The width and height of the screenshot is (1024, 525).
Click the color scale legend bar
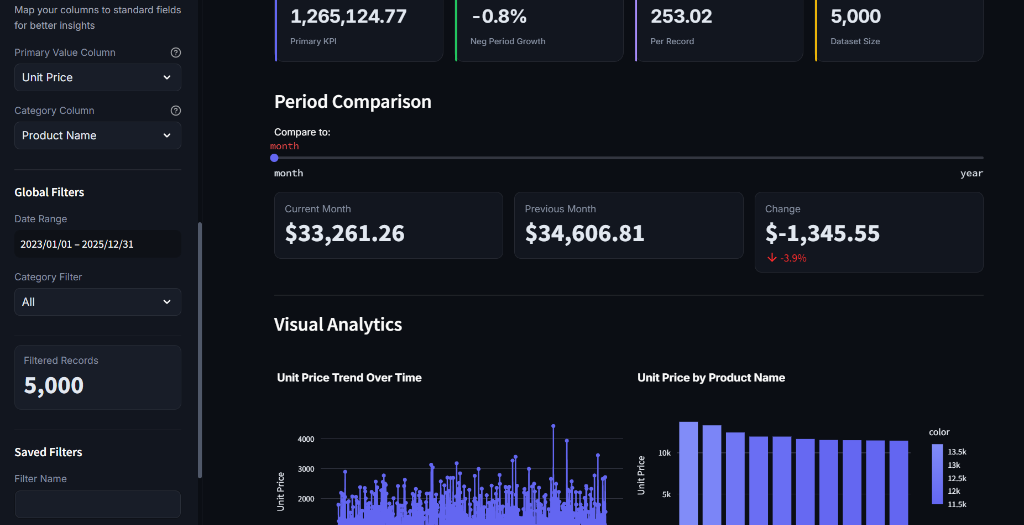937,474
